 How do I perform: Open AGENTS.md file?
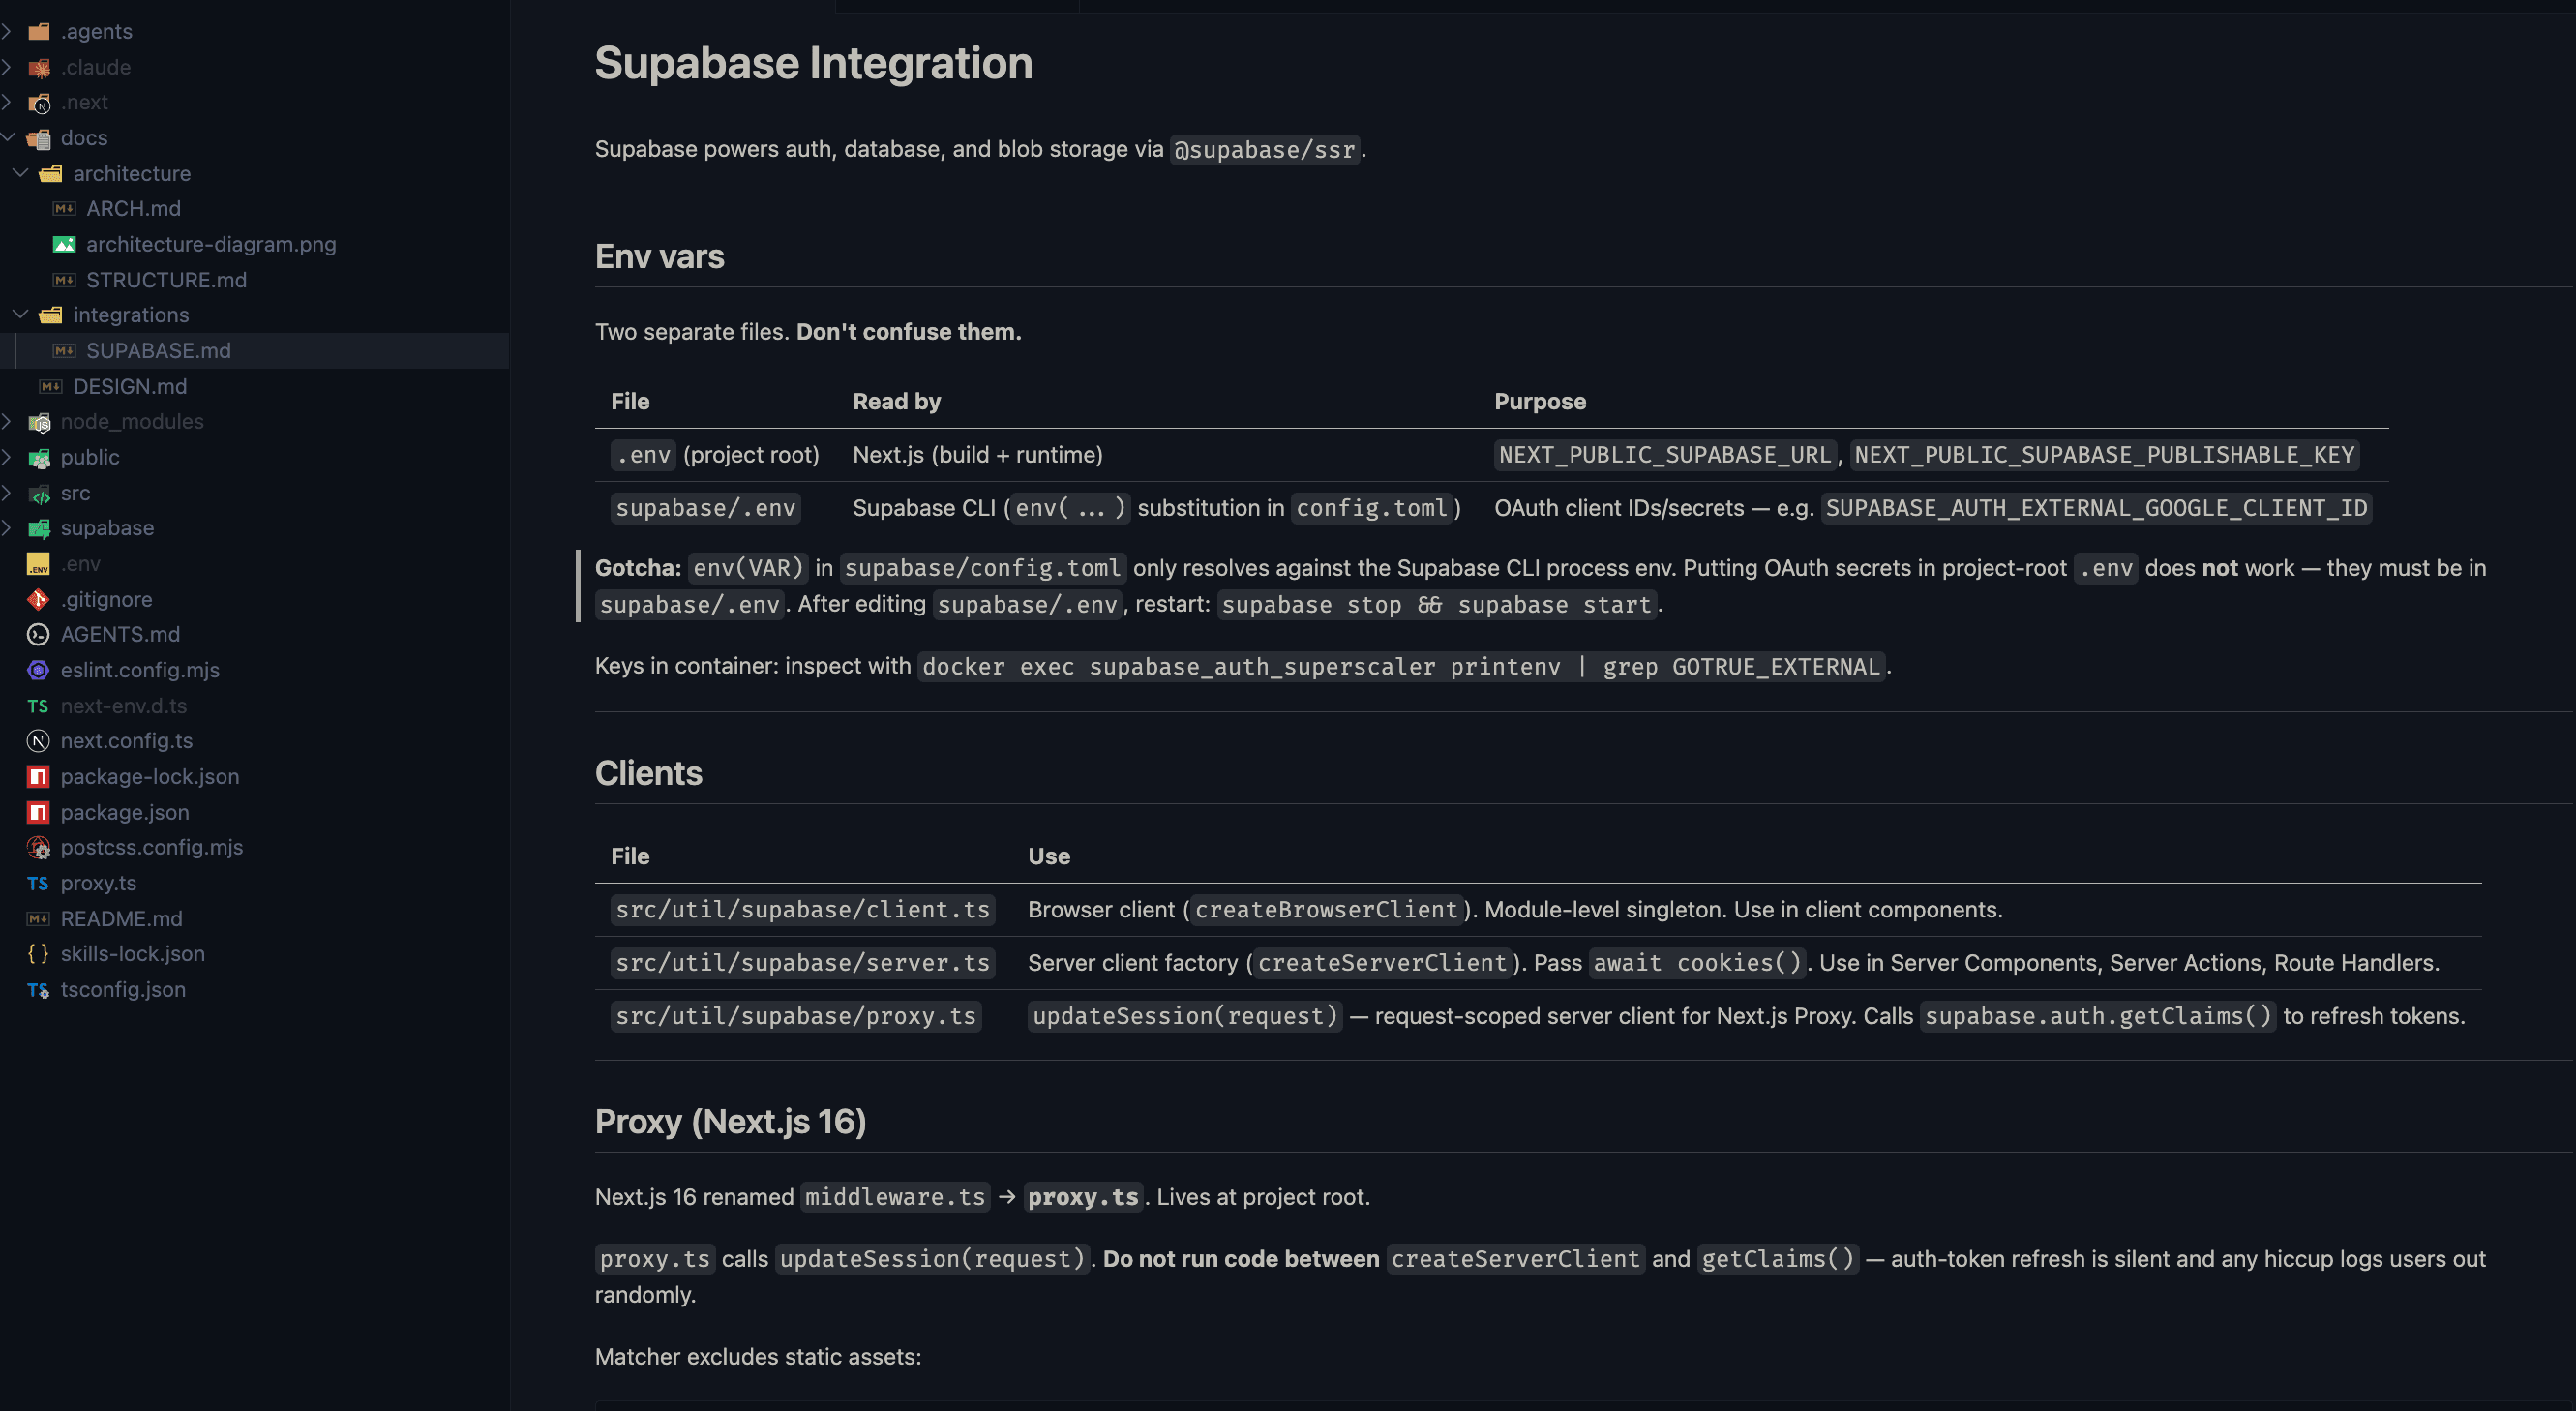[120, 635]
